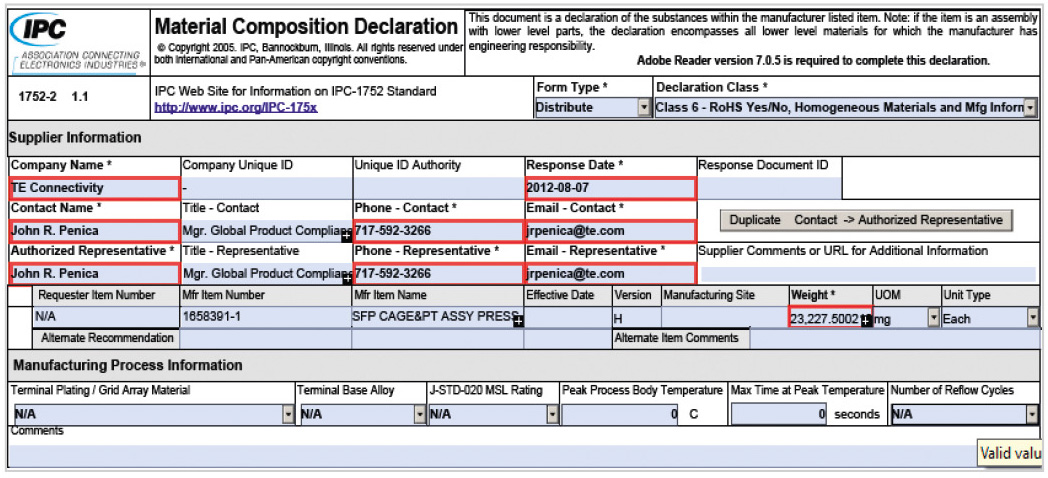Open the Unit Type Each dropdown

click(x=1033, y=319)
